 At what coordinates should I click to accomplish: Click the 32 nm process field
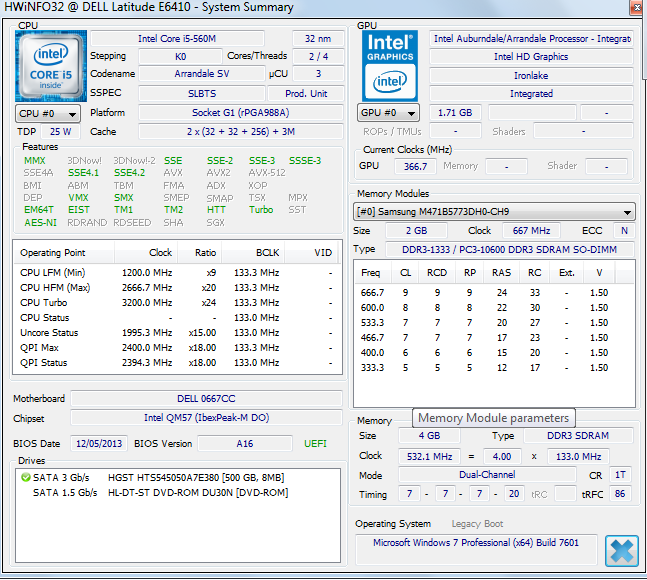click(318, 39)
